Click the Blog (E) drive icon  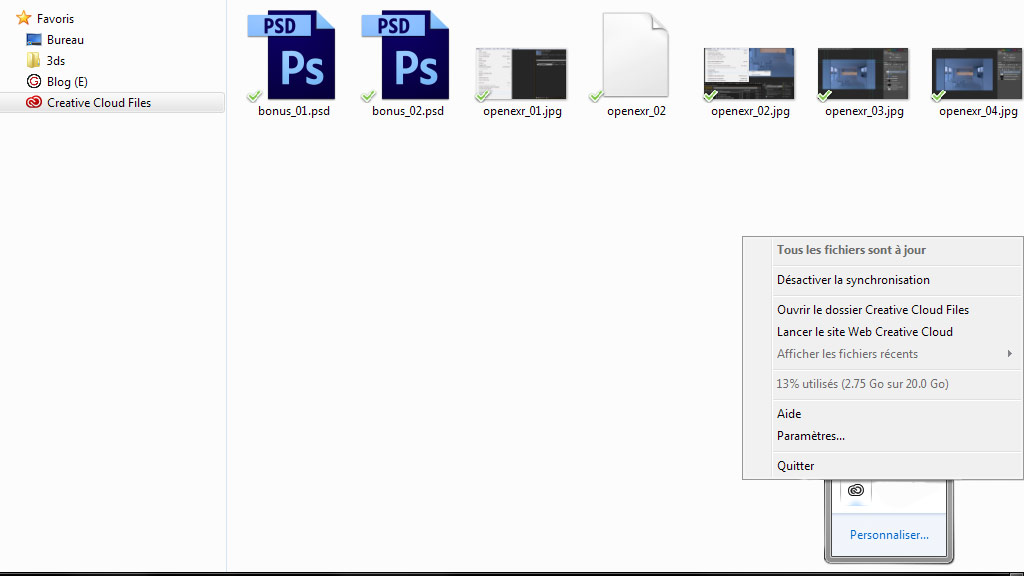[x=34, y=82]
